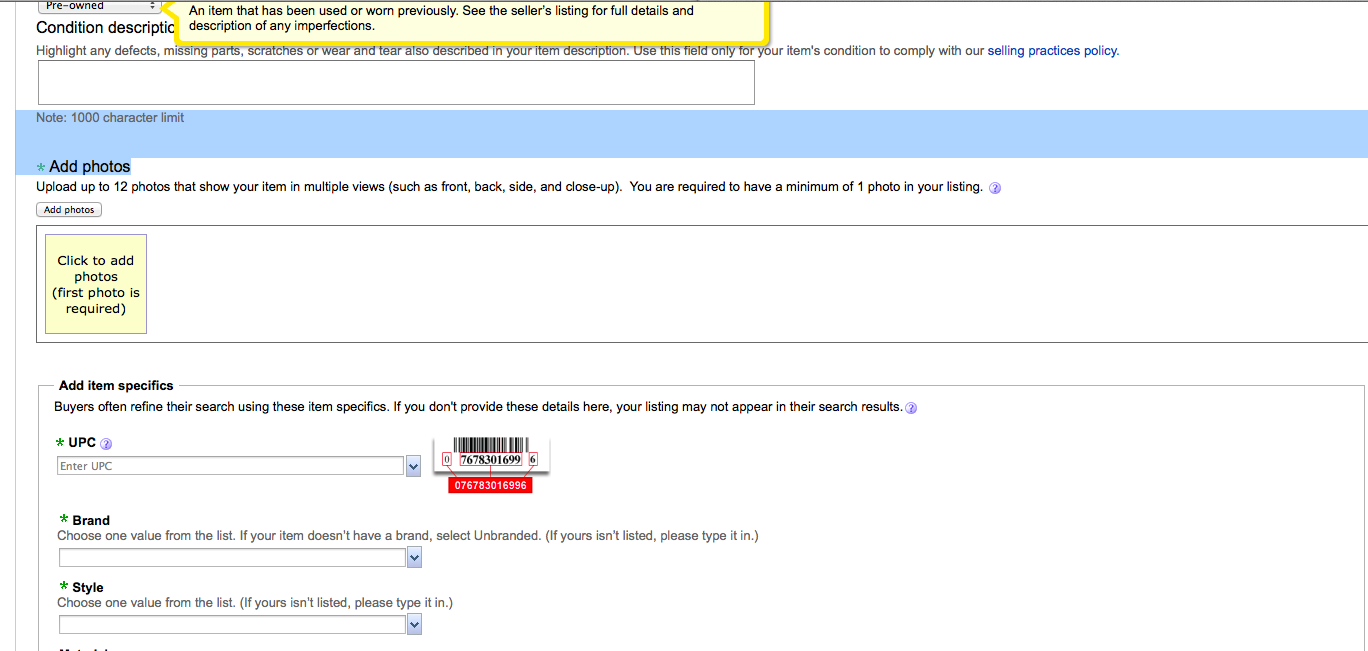Click the yellow Pre-owned condition tooltip

pos(470,19)
